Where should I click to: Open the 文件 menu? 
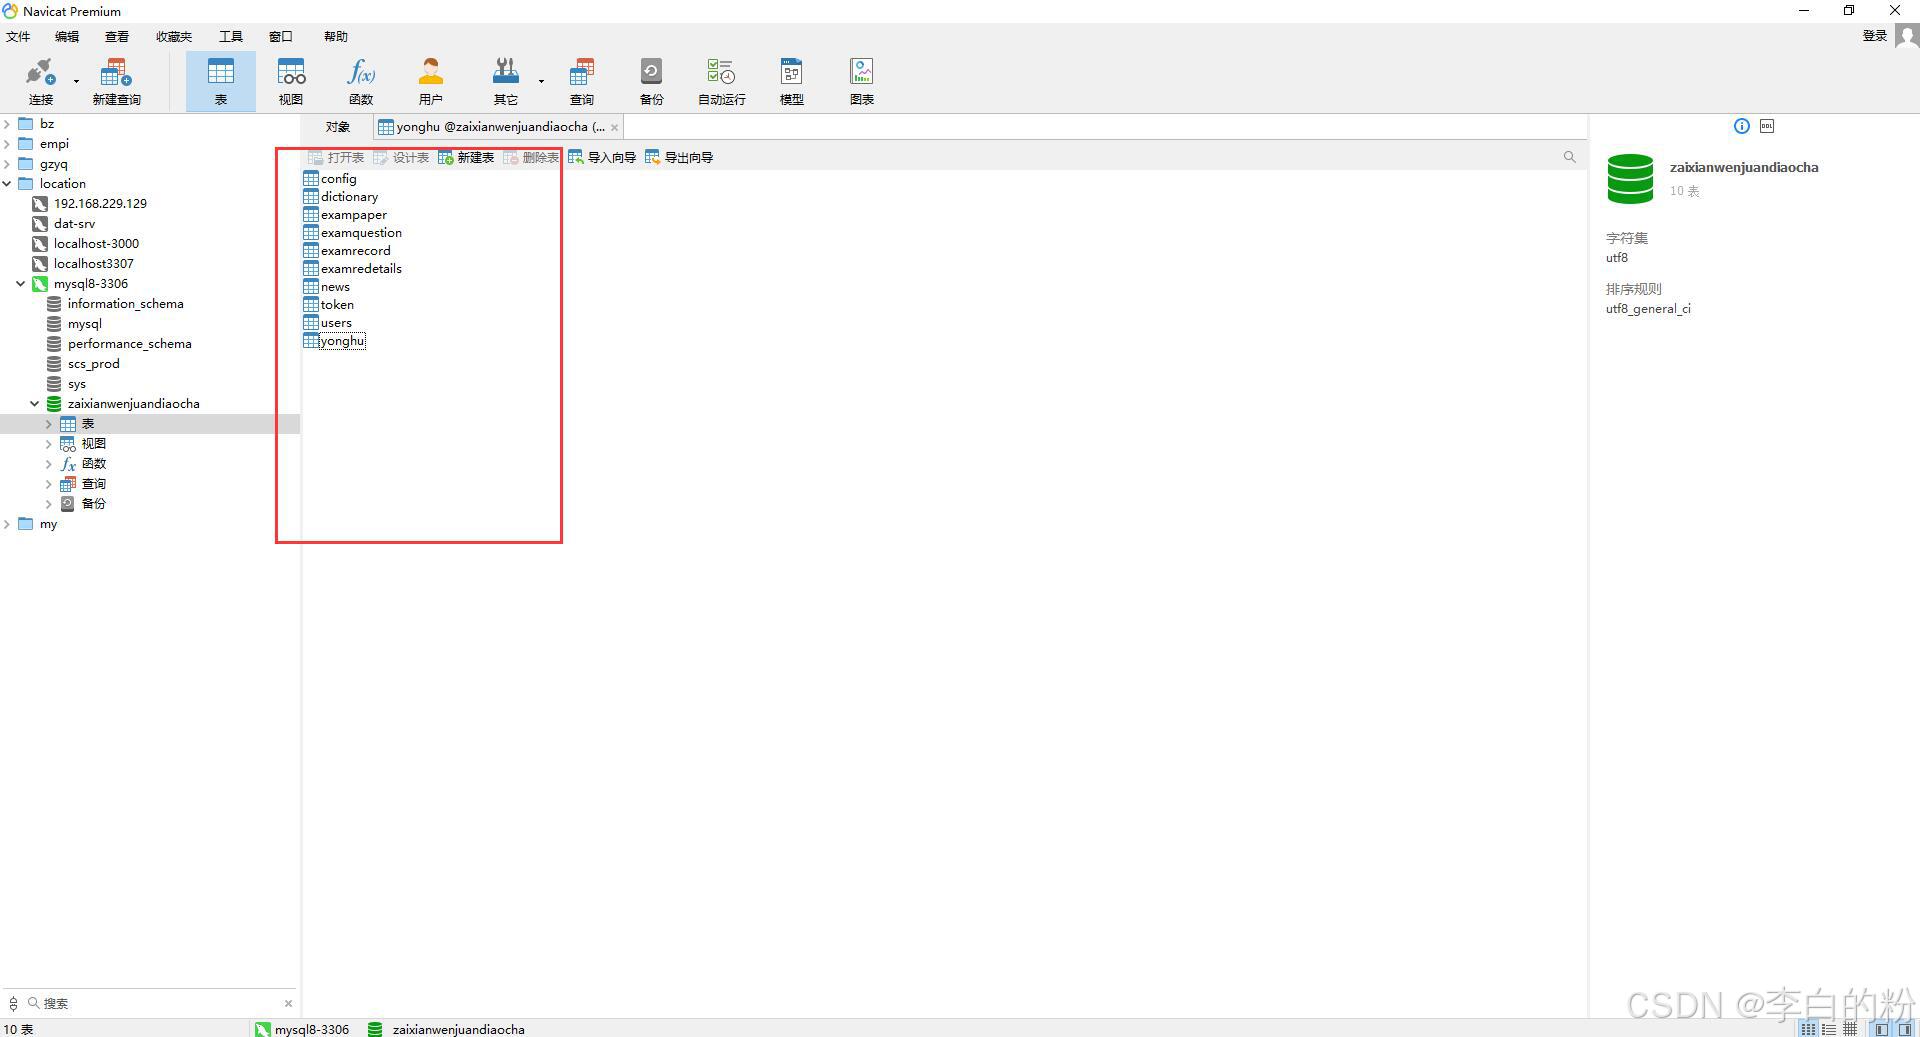click(18, 37)
